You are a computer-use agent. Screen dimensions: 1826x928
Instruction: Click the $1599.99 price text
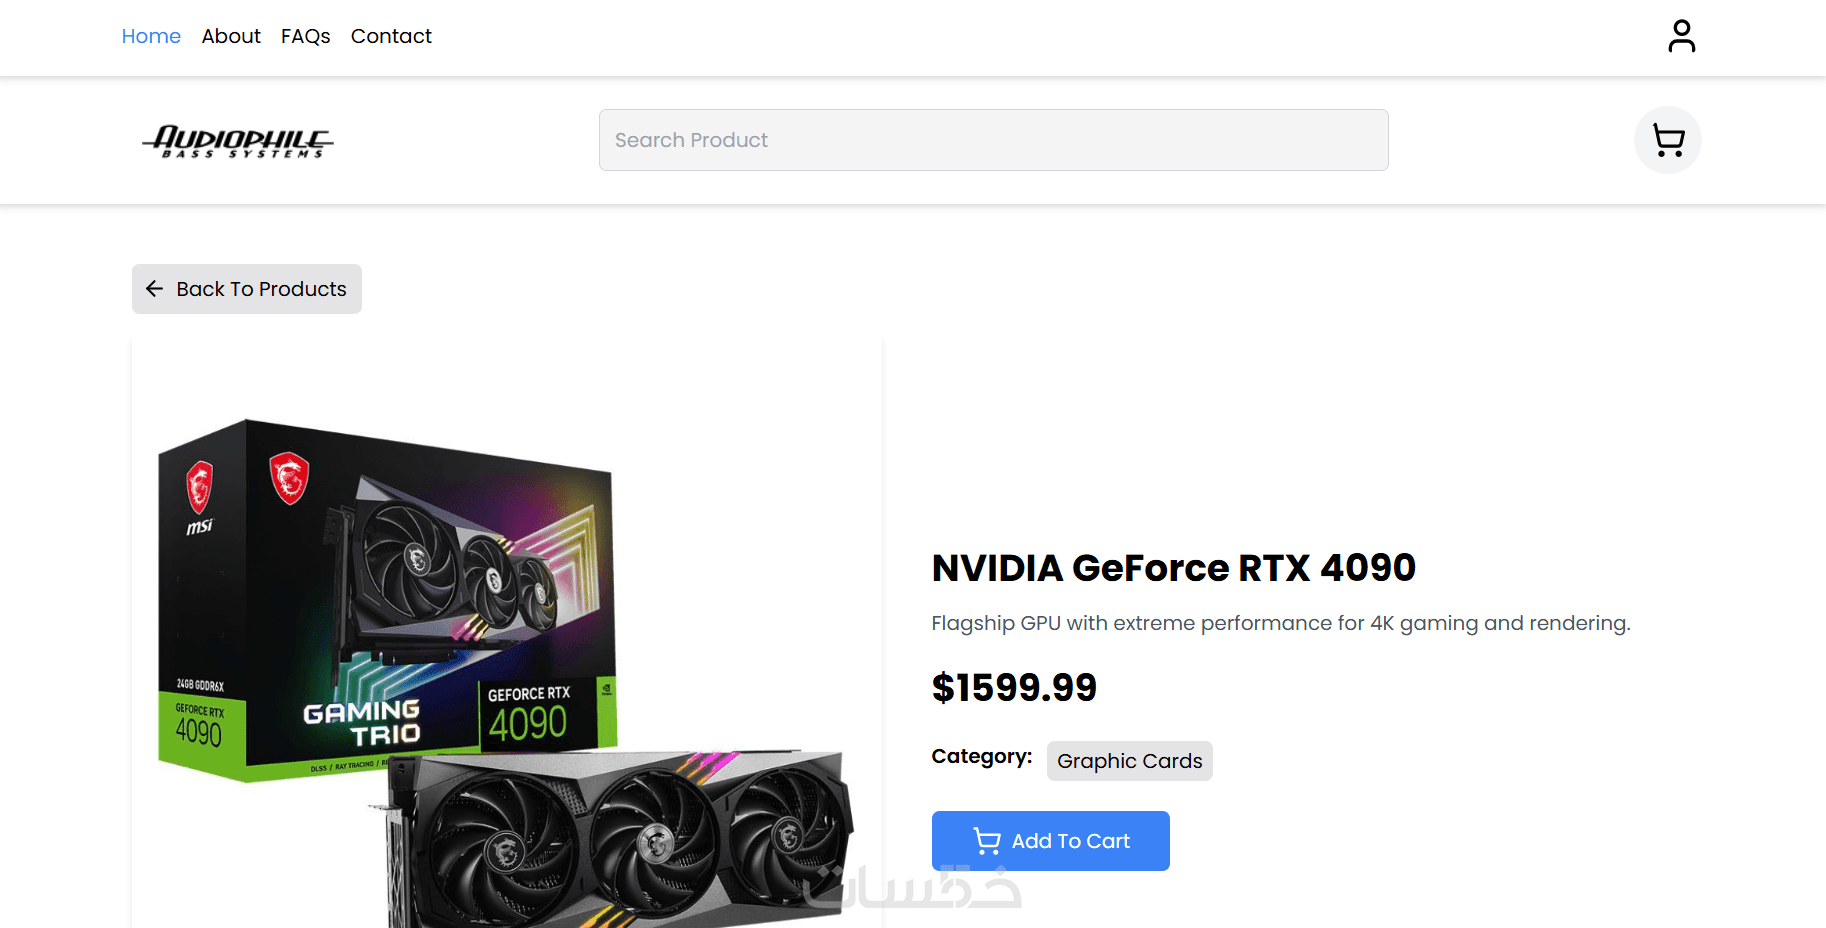(1014, 688)
